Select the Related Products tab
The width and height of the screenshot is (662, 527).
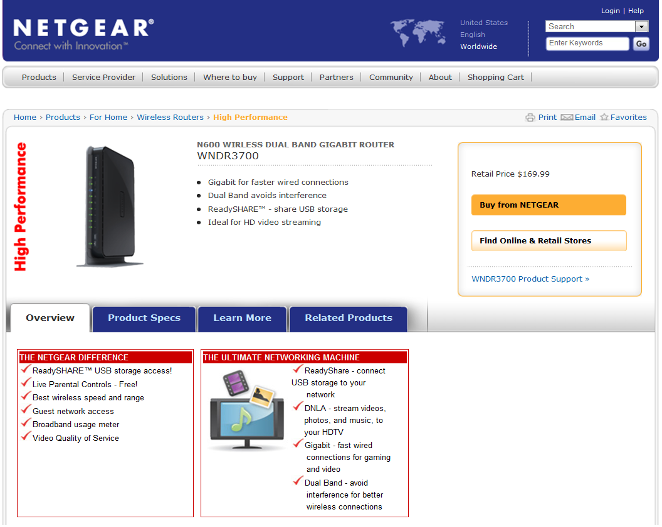(x=348, y=318)
